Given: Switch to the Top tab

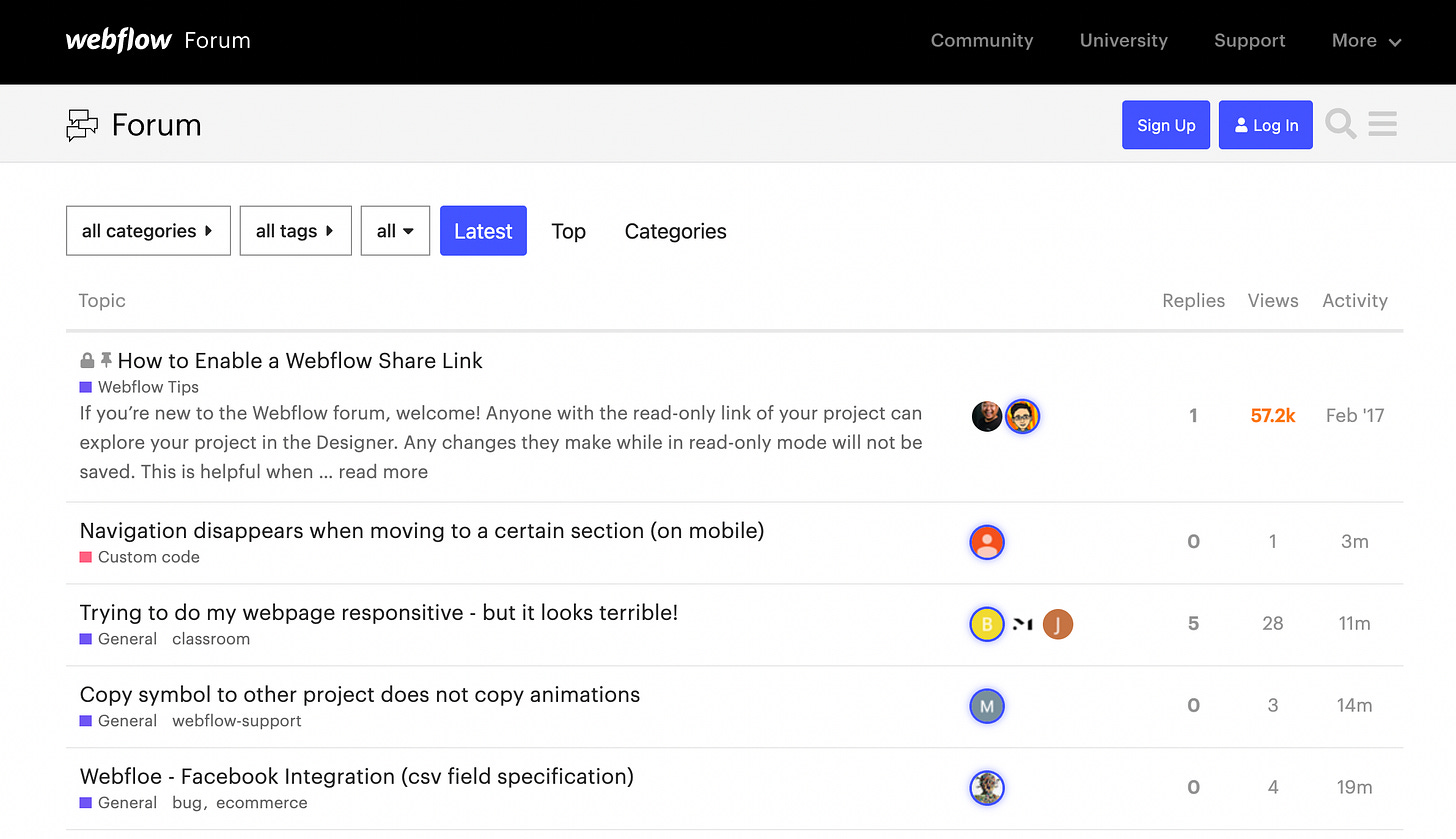Looking at the screenshot, I should click(x=568, y=231).
